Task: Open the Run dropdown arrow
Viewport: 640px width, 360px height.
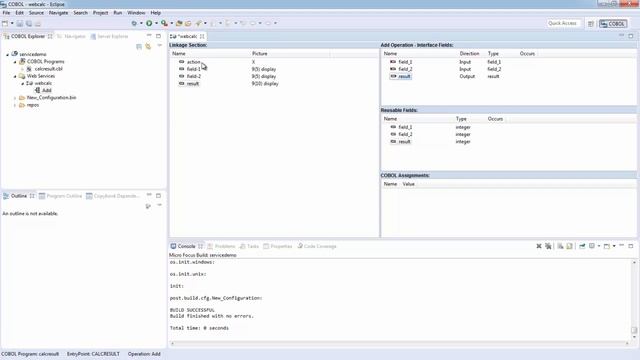Action: [x=156, y=23]
